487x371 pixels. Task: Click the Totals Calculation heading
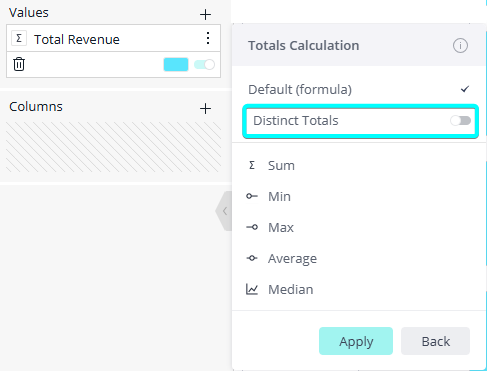[x=304, y=45]
